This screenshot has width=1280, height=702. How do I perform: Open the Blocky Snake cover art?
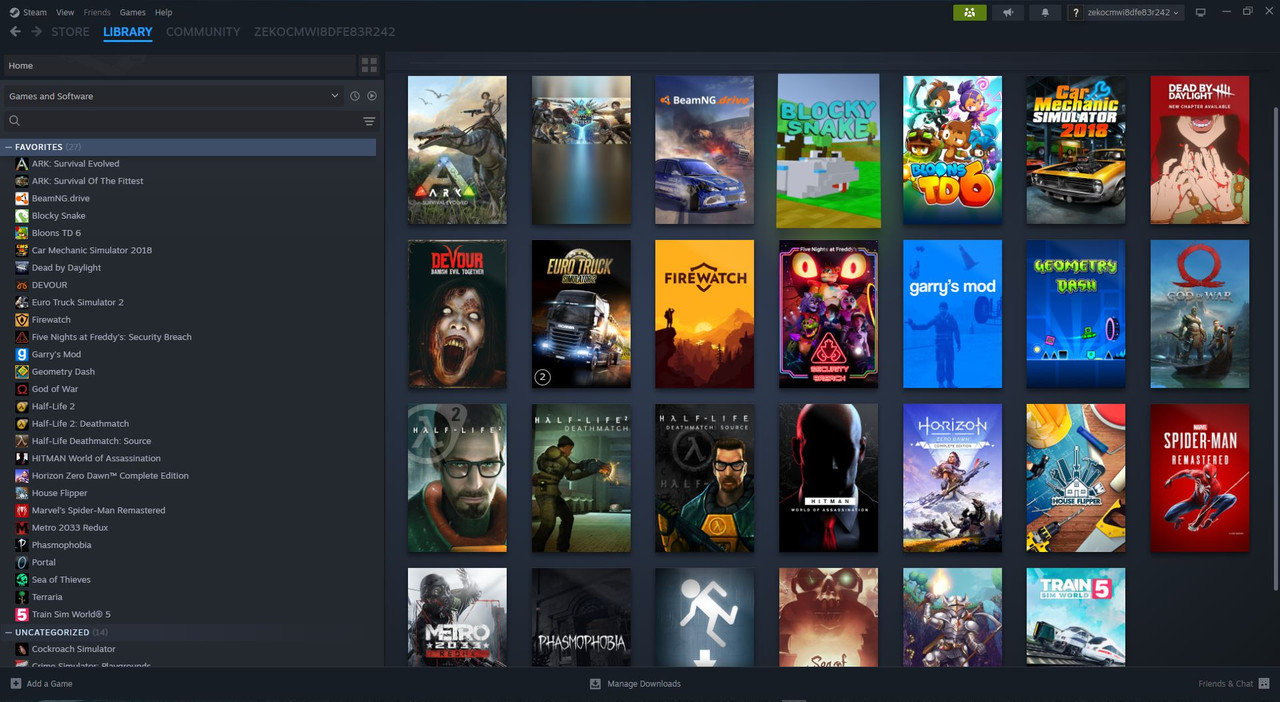click(828, 150)
